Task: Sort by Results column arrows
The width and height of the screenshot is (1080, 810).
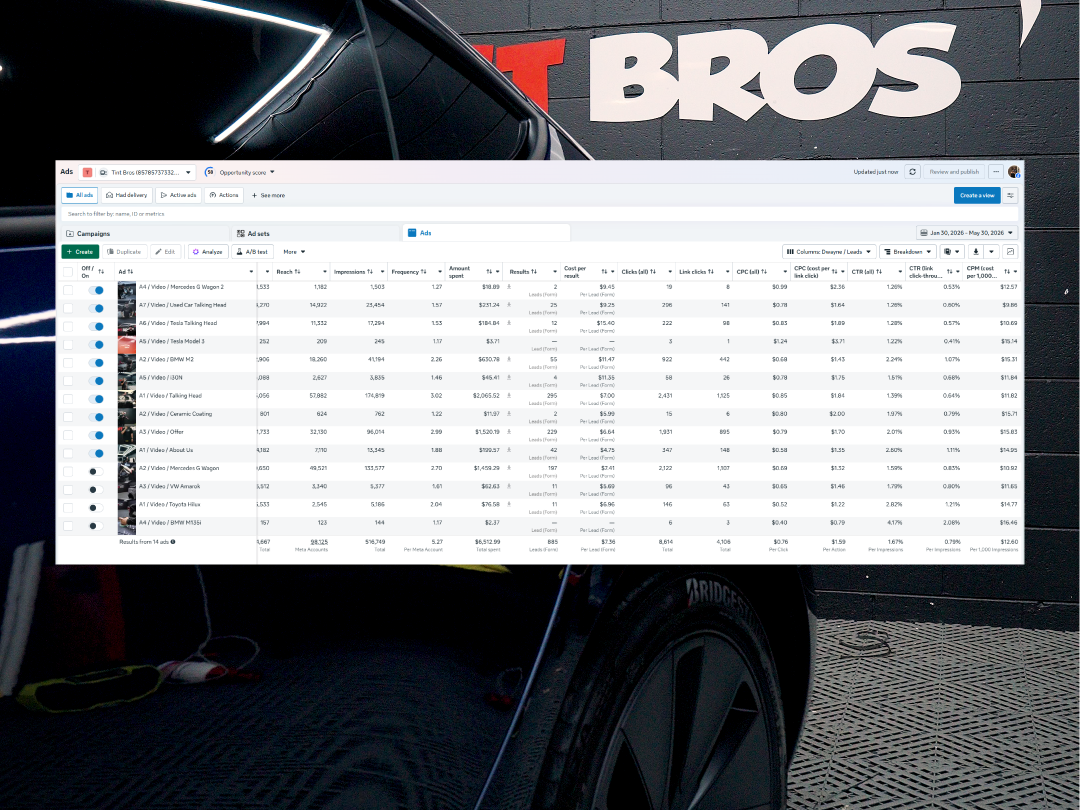Action: point(534,271)
